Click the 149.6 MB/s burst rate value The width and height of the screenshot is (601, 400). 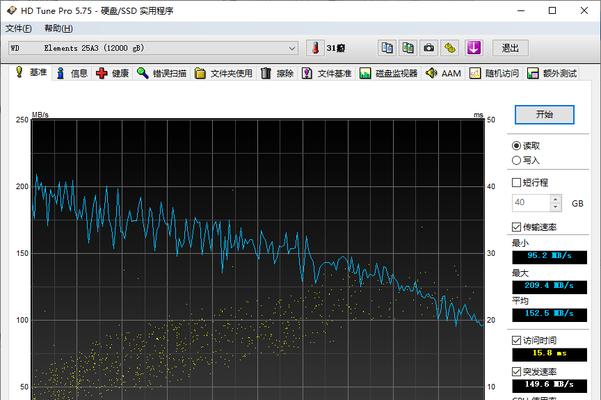(549, 386)
